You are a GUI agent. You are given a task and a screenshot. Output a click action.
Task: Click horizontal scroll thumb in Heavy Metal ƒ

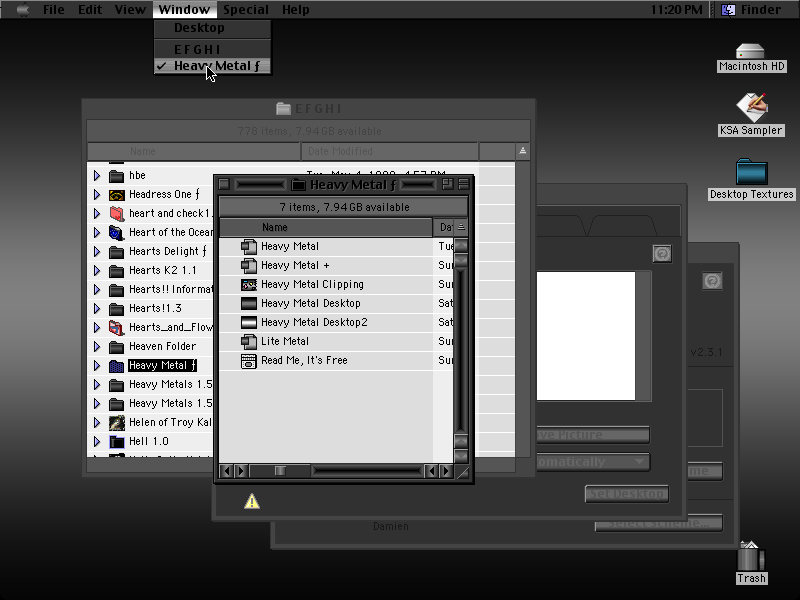(x=280, y=471)
